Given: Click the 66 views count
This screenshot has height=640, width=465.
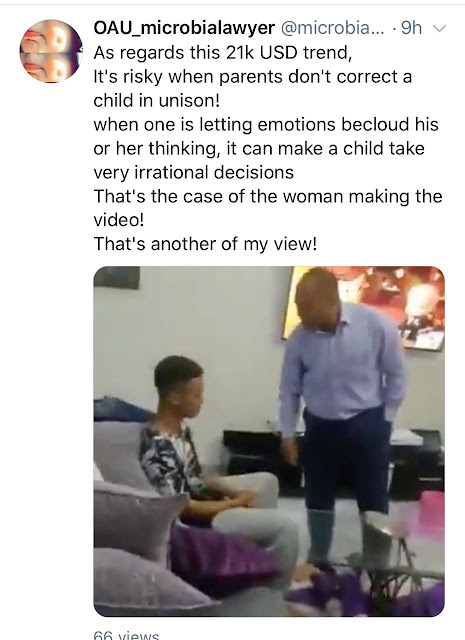Looking at the screenshot, I should [126, 635].
